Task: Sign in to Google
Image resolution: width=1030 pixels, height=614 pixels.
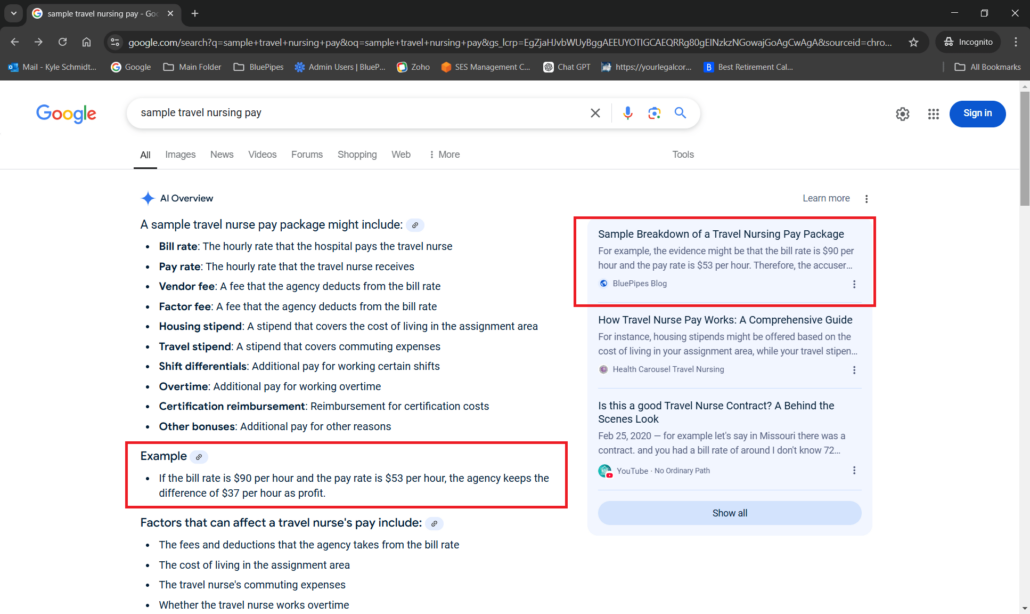Action: pos(977,114)
